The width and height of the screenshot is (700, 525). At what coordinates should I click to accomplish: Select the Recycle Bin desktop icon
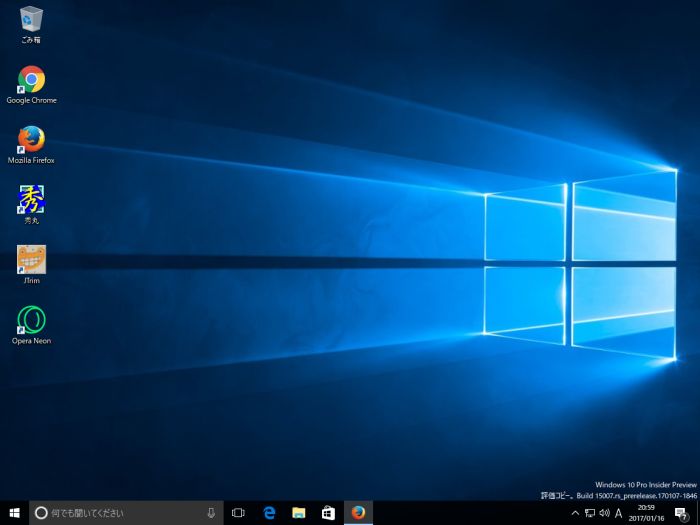pos(31,20)
